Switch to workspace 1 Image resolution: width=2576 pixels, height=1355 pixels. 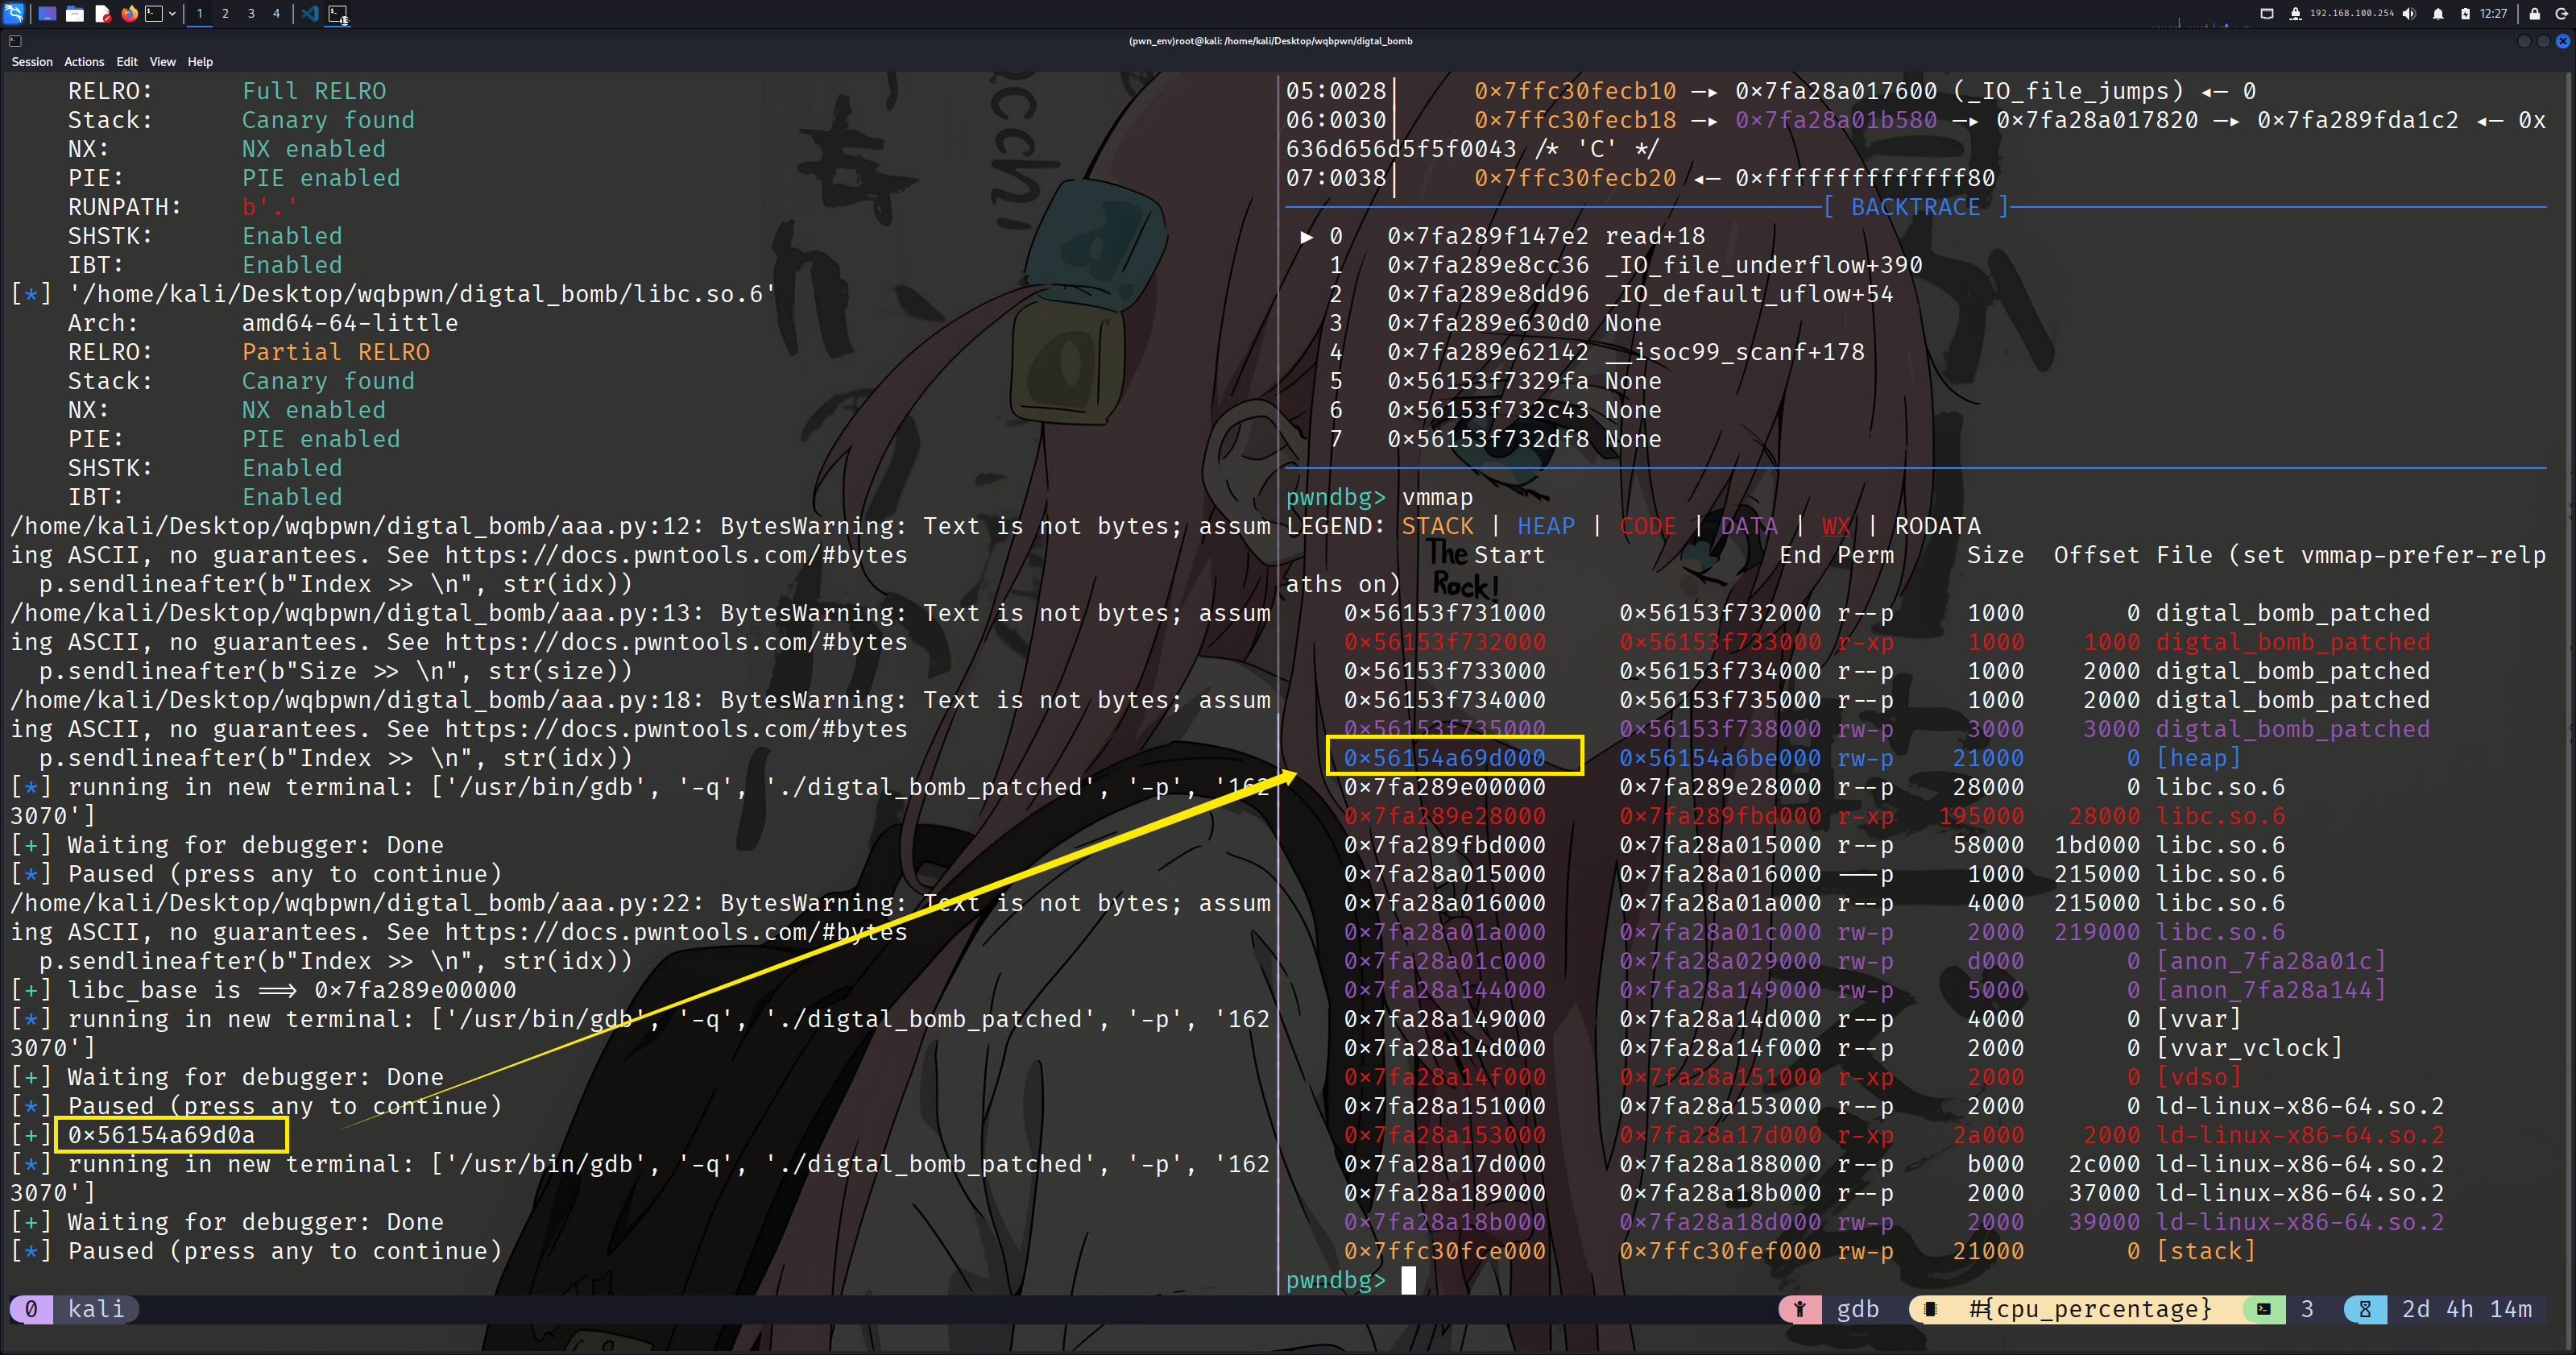200,13
